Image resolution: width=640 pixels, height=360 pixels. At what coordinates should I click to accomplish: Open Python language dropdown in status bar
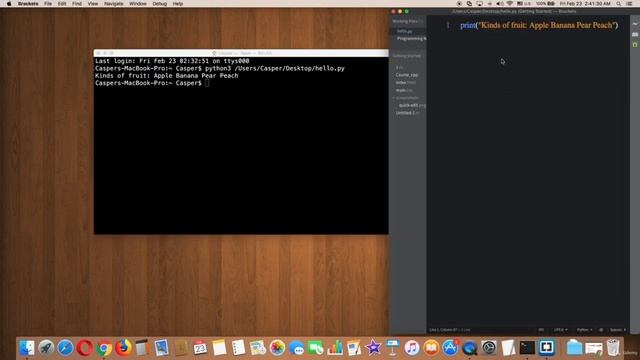click(584, 330)
